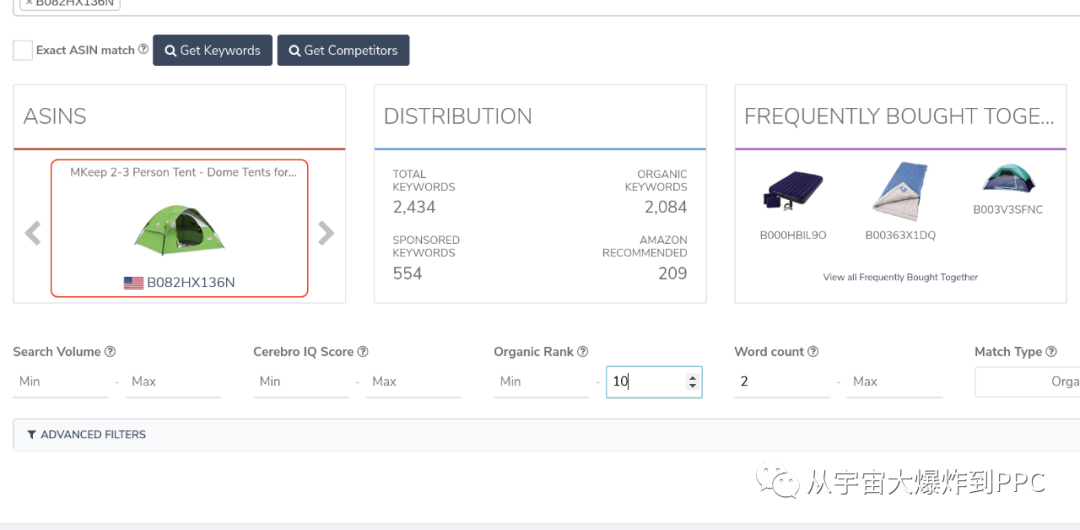This screenshot has width=1080, height=530.
Task: Remove the B082HX136N ASIN tag
Action: point(29,2)
